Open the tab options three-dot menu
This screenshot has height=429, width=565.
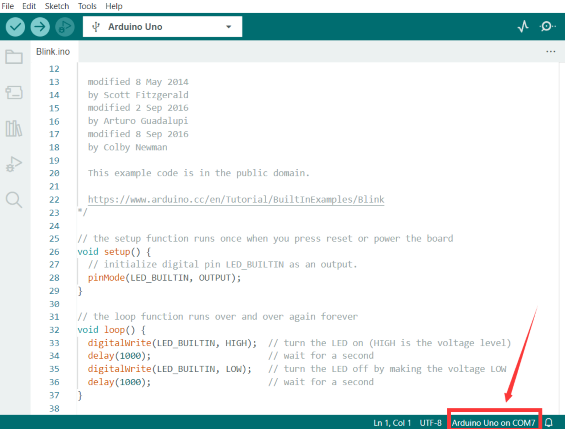[551, 52]
